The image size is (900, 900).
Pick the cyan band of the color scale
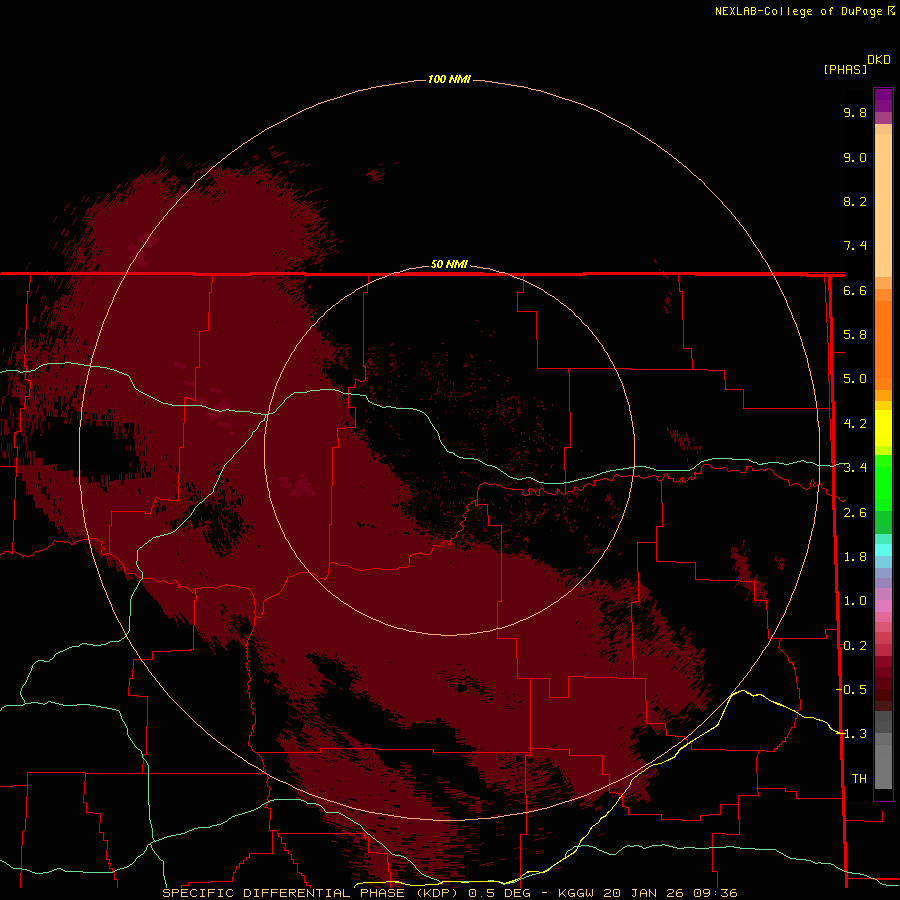(x=883, y=550)
